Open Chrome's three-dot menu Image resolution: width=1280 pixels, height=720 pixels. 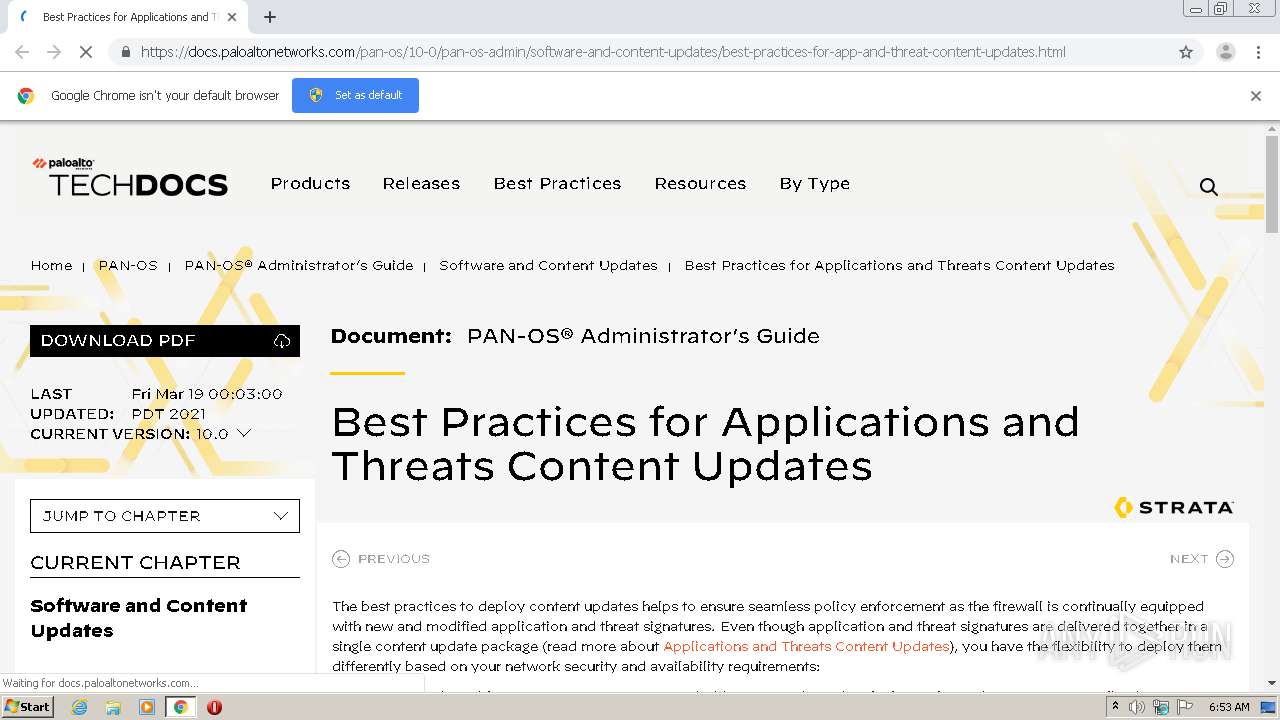(1258, 52)
